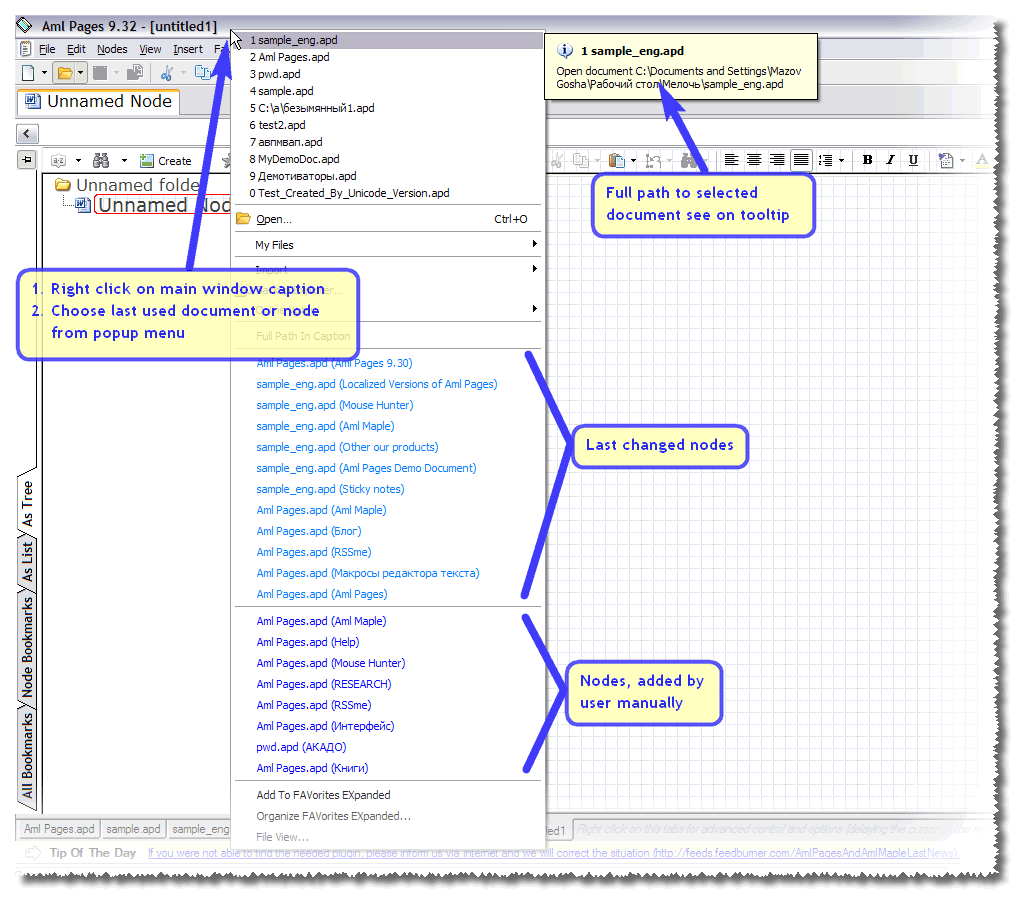Click the New document icon
Viewport: 1021px width, 899px height.
pyautogui.click(x=28, y=73)
